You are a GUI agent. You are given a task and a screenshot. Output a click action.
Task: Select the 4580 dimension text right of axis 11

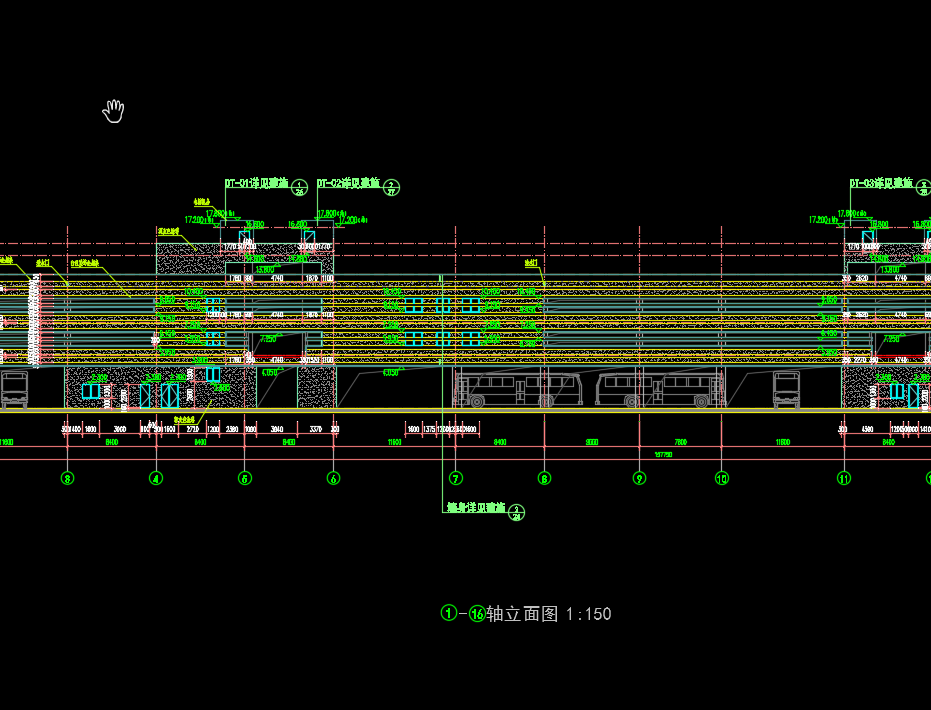pyautogui.click(x=867, y=429)
